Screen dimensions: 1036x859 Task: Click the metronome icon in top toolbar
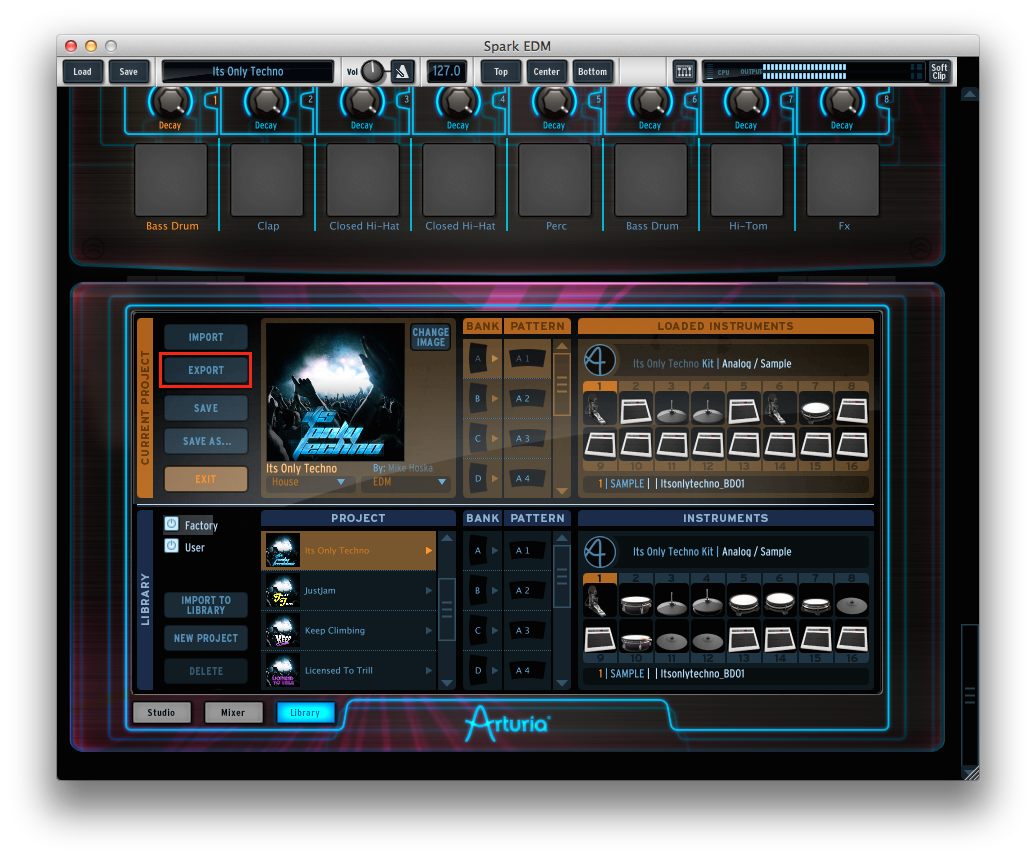tap(402, 72)
